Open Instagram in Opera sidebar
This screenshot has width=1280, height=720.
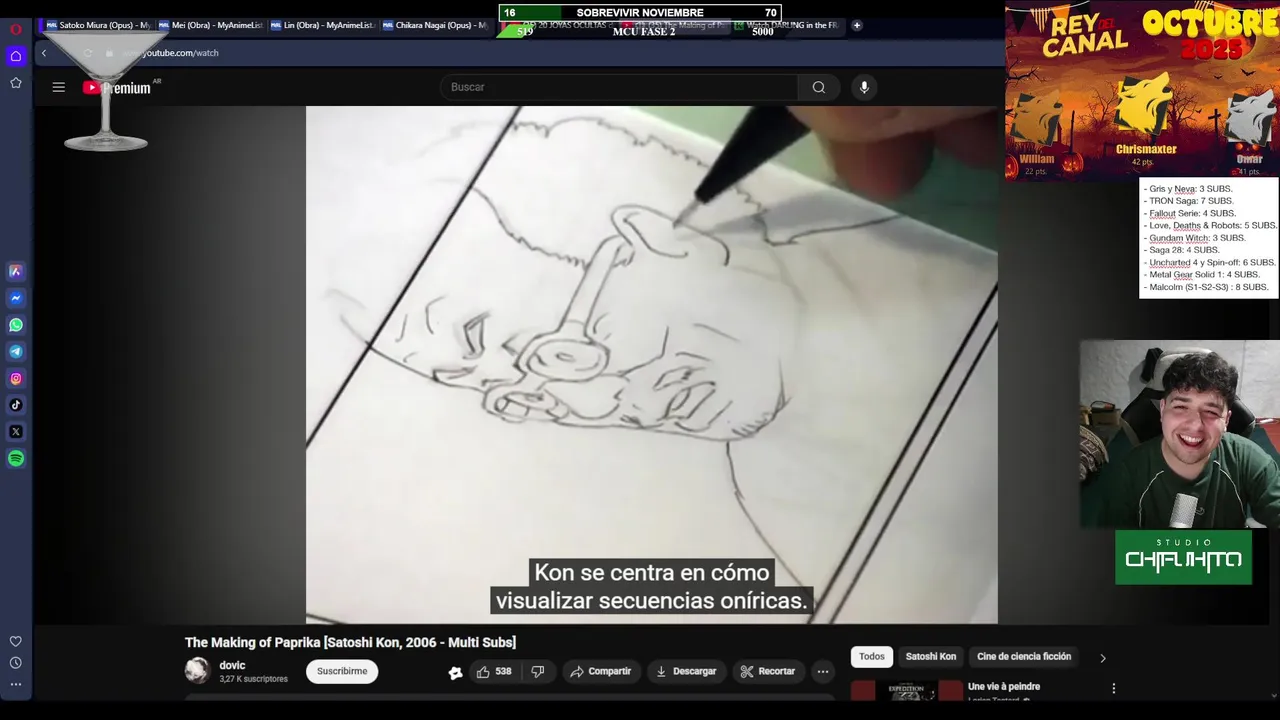[16, 379]
